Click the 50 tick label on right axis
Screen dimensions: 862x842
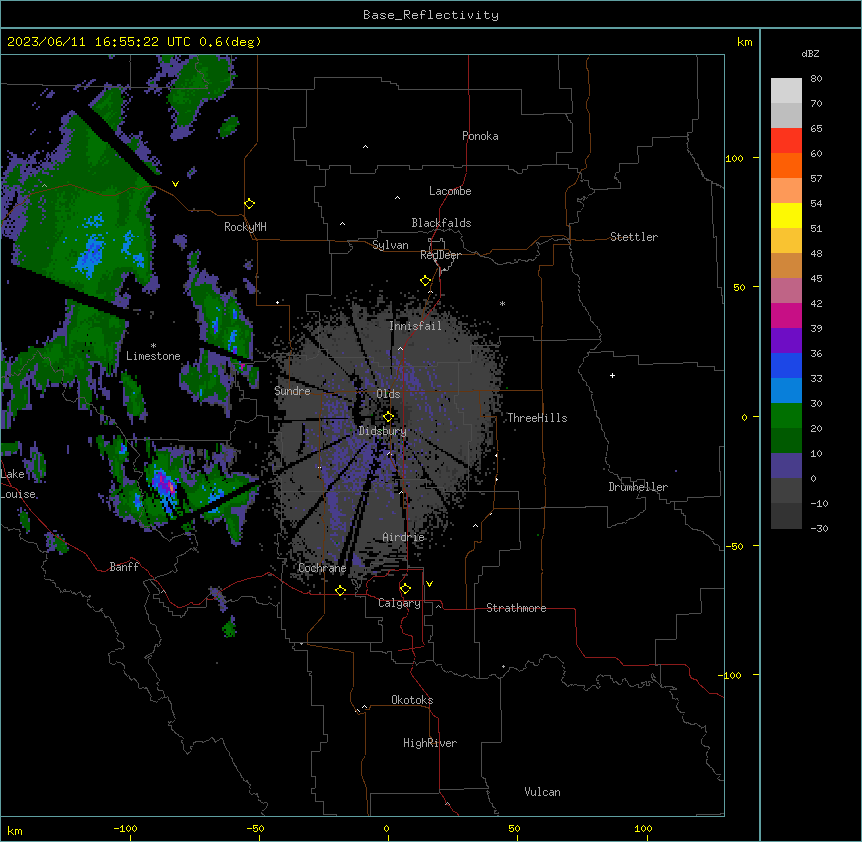(x=739, y=287)
